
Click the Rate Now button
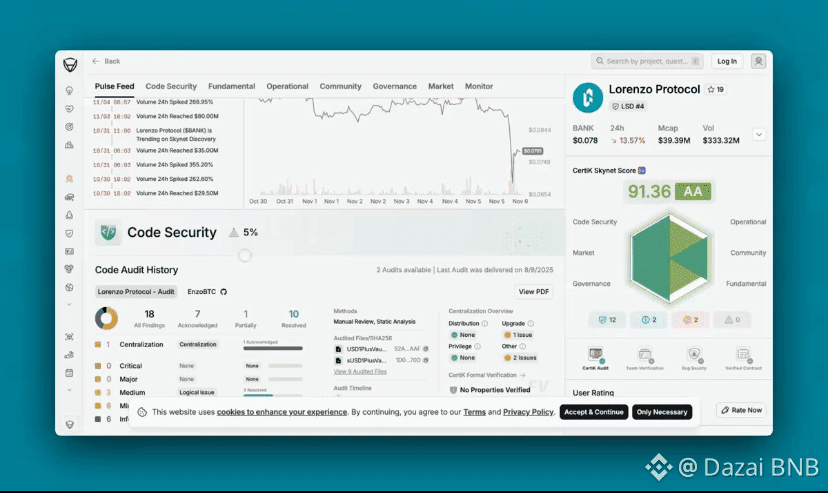coord(742,410)
